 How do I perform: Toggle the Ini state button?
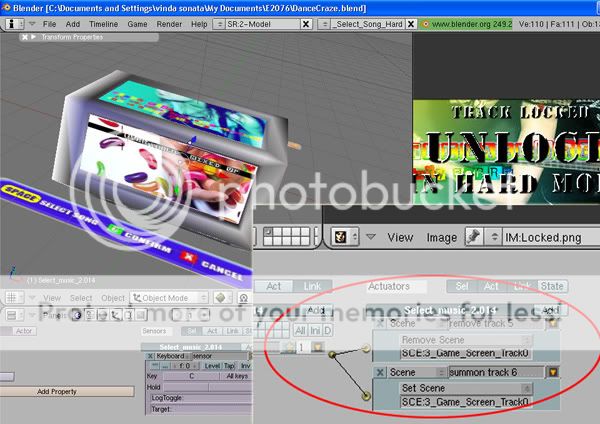tap(313, 330)
